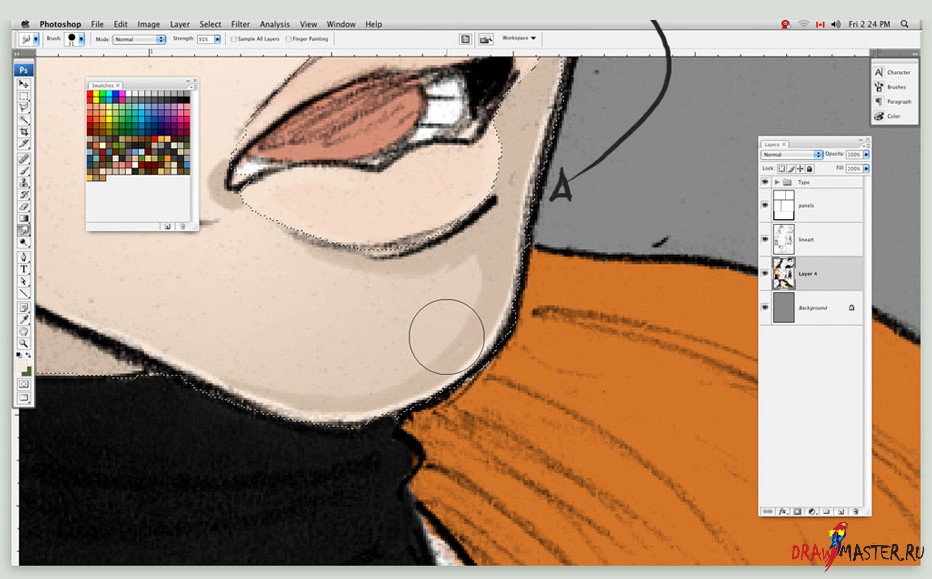Select the Hand tool

[x=24, y=331]
